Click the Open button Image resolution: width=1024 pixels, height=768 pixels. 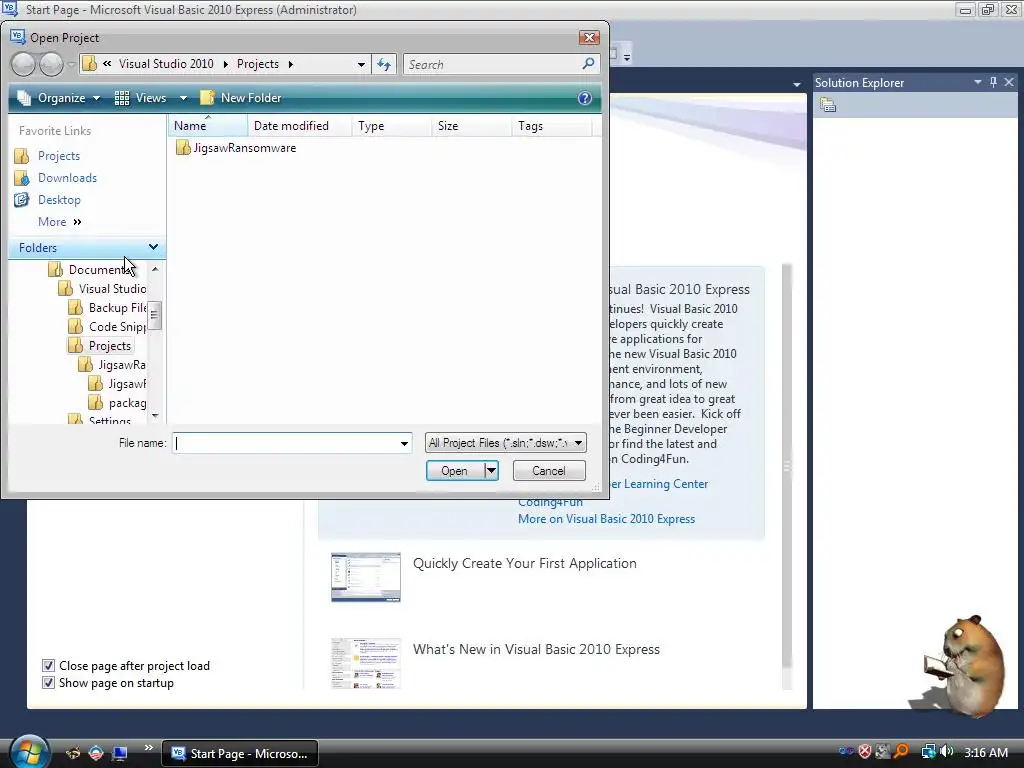pyautogui.click(x=455, y=471)
